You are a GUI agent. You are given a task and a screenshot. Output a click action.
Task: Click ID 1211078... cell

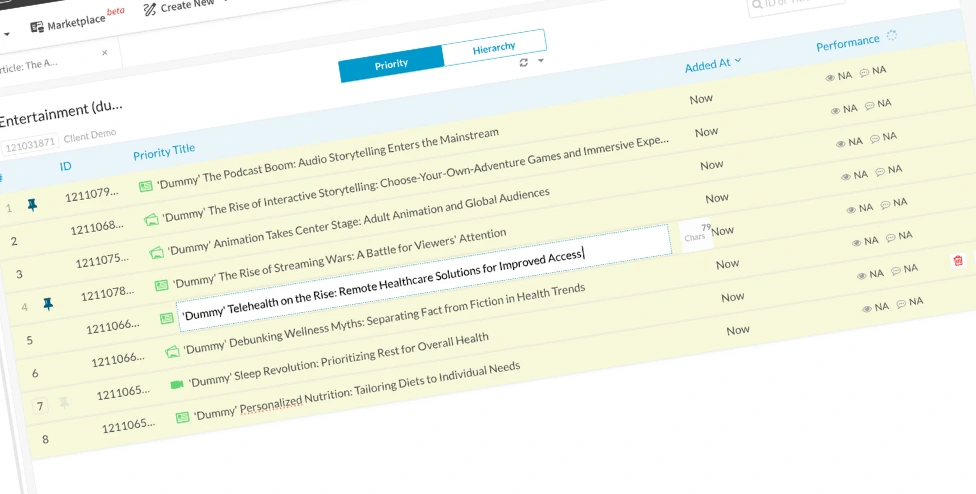[107, 294]
